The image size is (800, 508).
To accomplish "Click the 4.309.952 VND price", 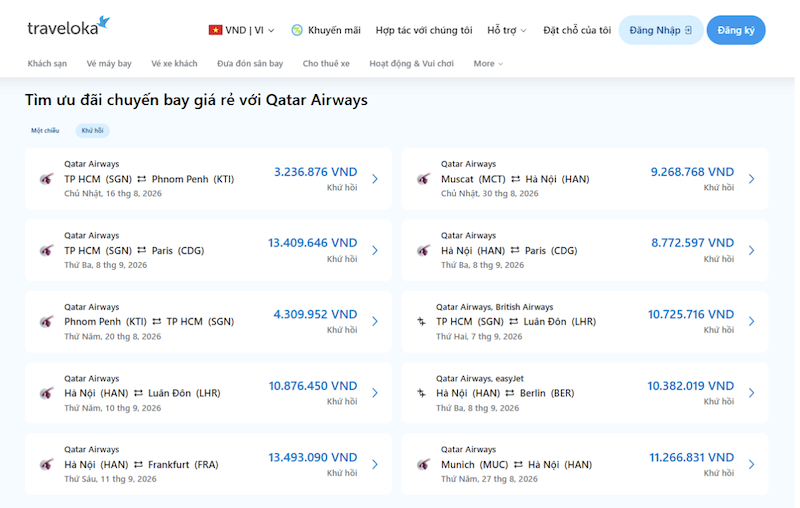I will click(315, 314).
